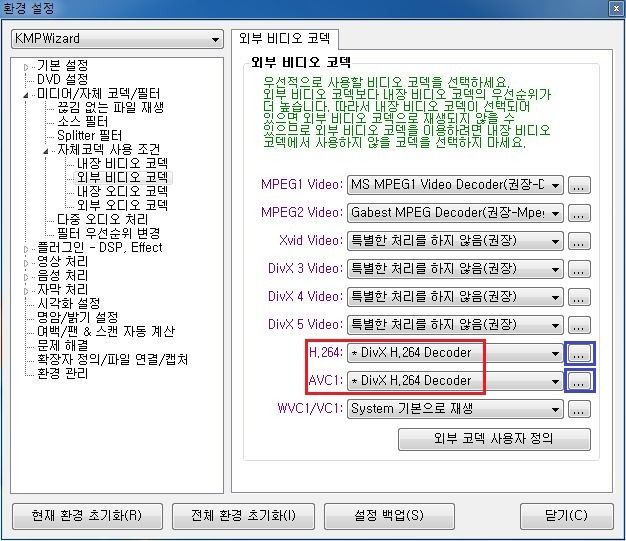The width and height of the screenshot is (626, 541).
Task: Open the KMPWizard preset dropdown
Action: pos(117,39)
